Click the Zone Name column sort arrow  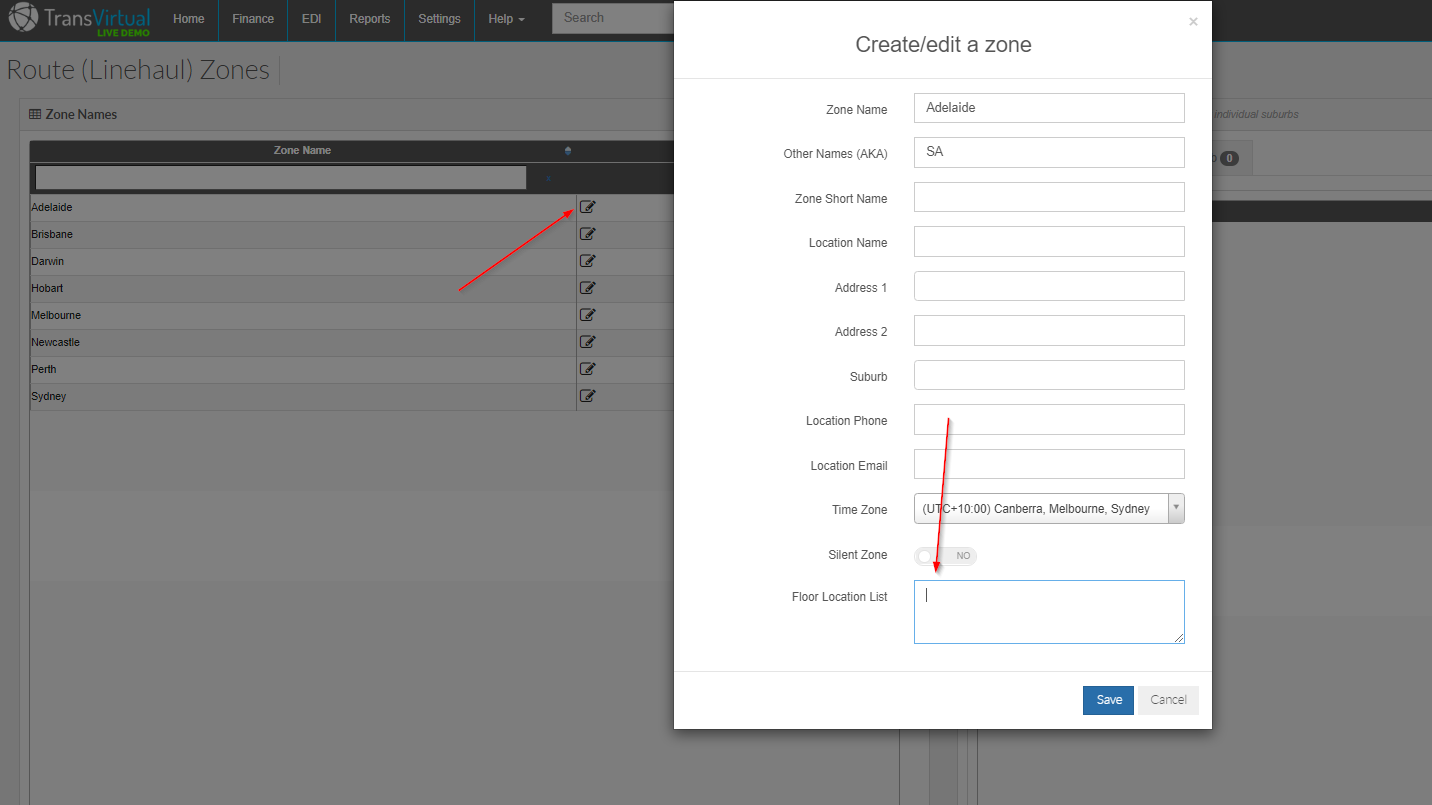coord(568,151)
